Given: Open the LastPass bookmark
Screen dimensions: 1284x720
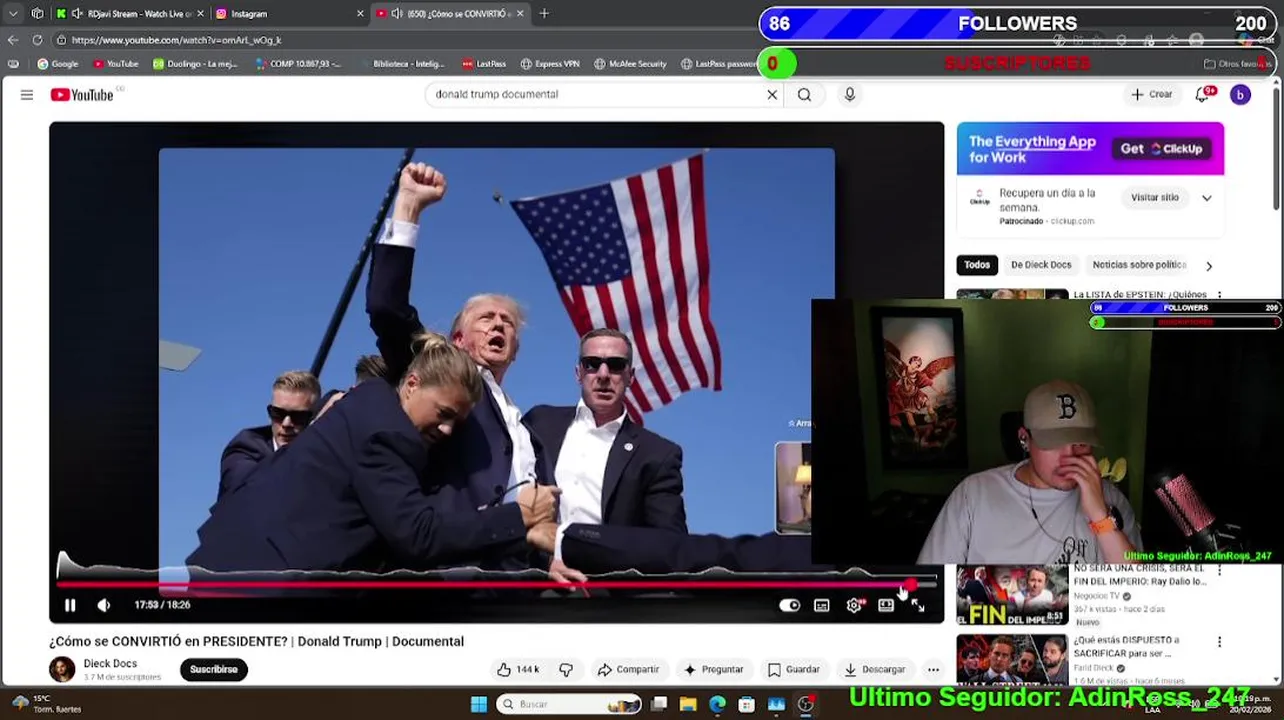Looking at the screenshot, I should tap(484, 64).
